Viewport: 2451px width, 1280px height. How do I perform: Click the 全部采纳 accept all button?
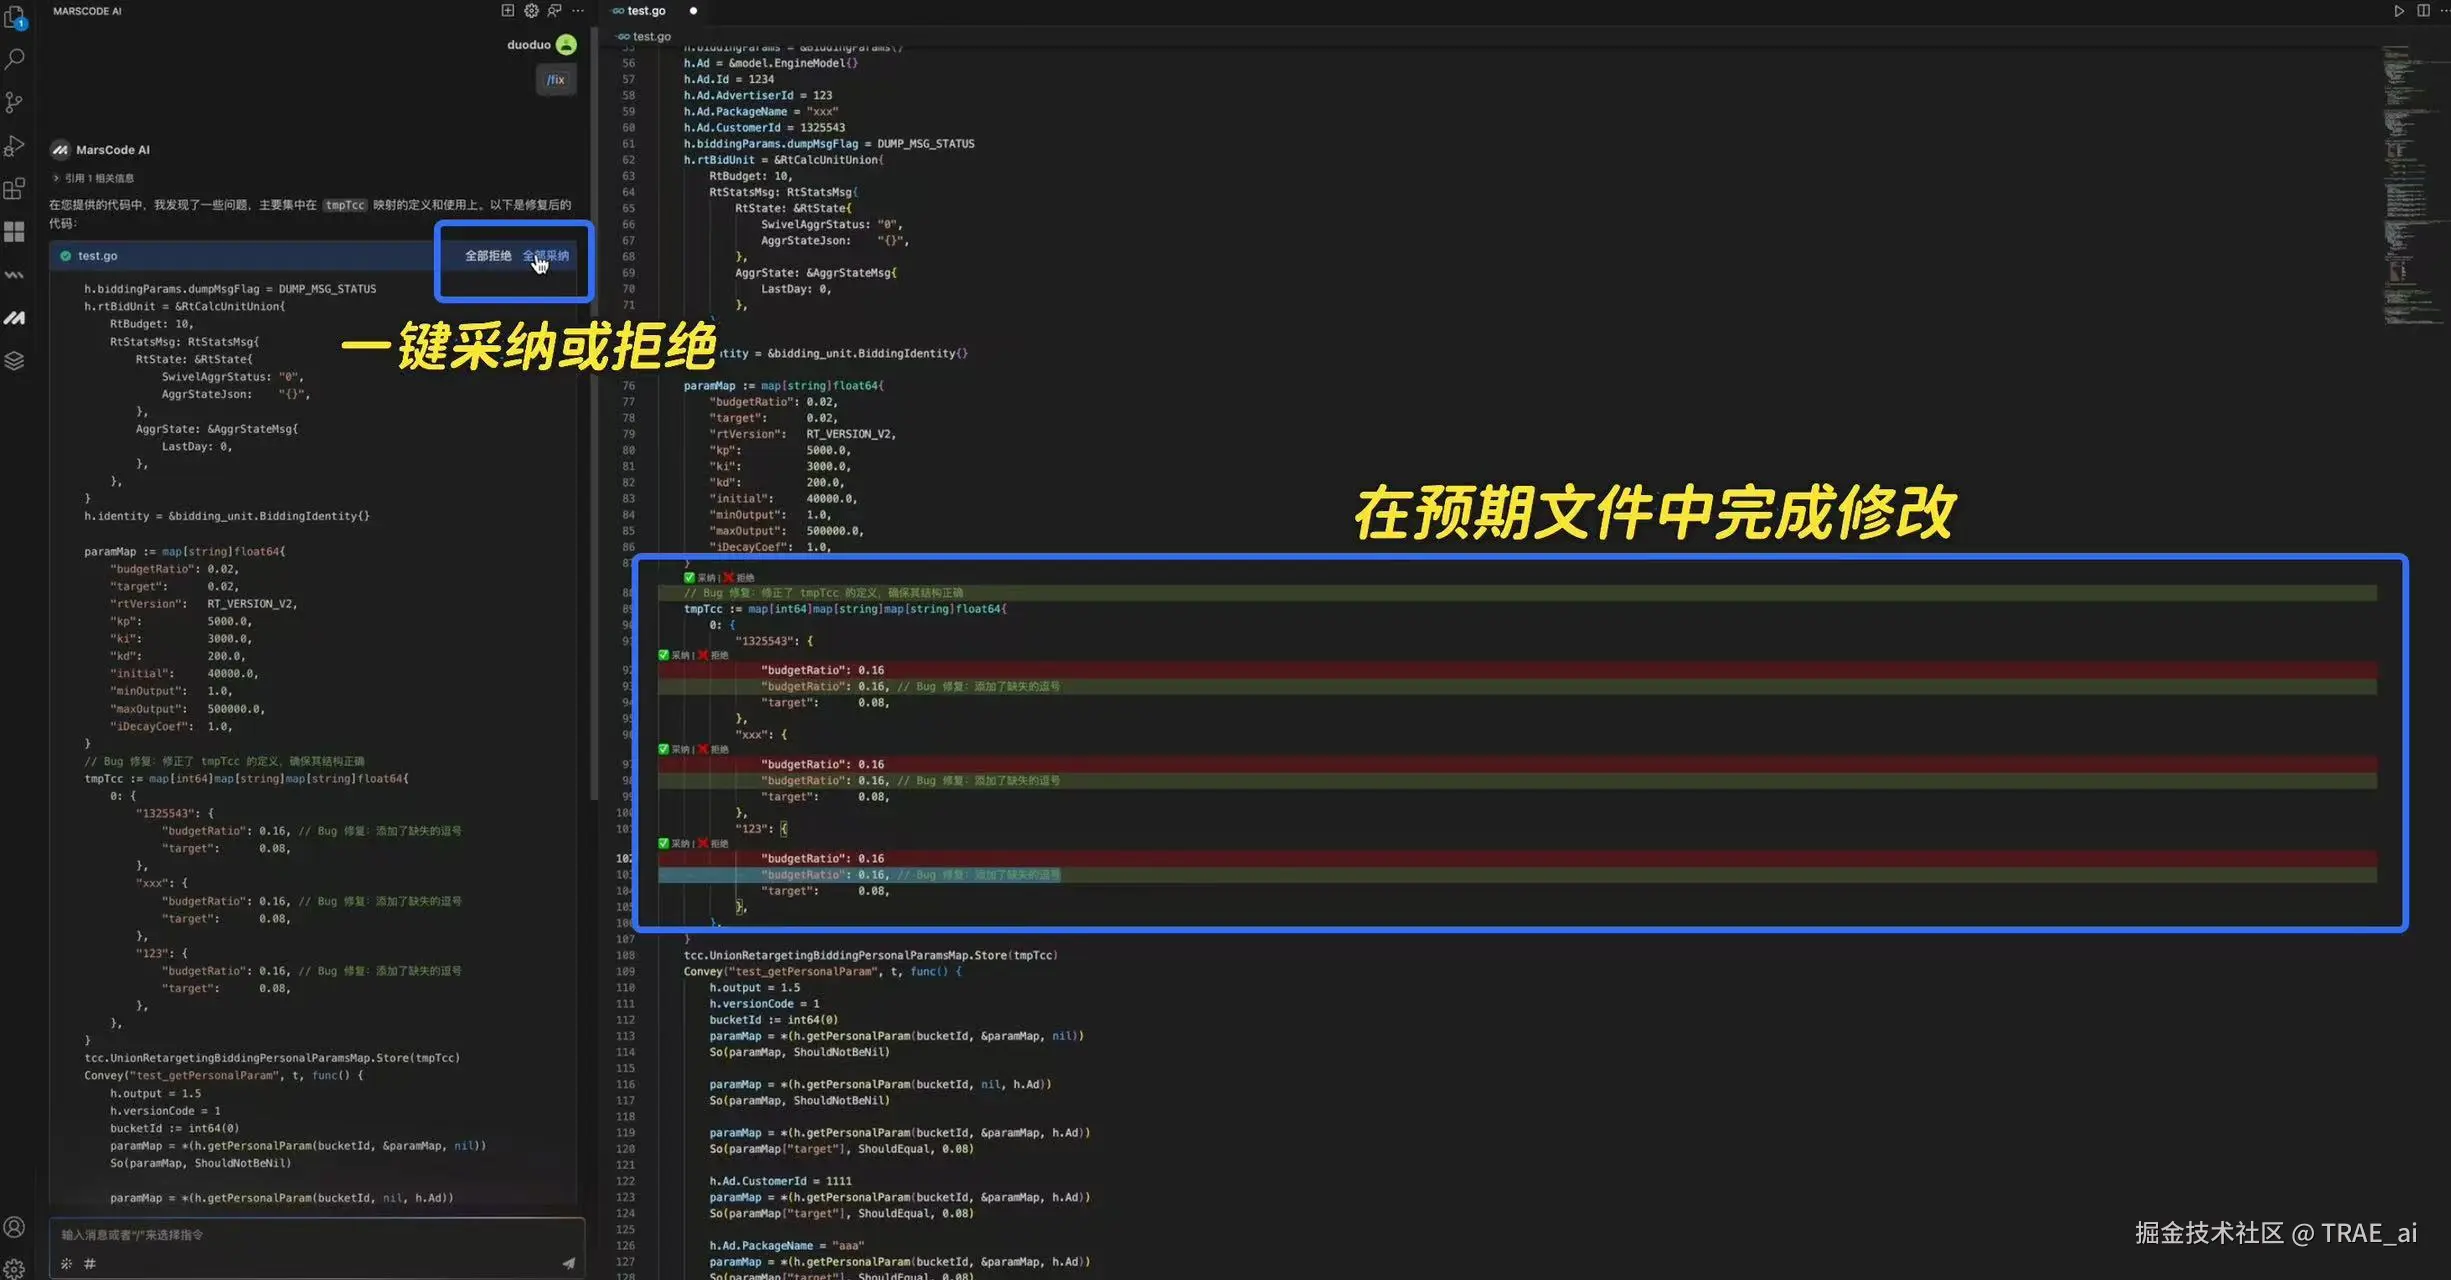(x=547, y=255)
